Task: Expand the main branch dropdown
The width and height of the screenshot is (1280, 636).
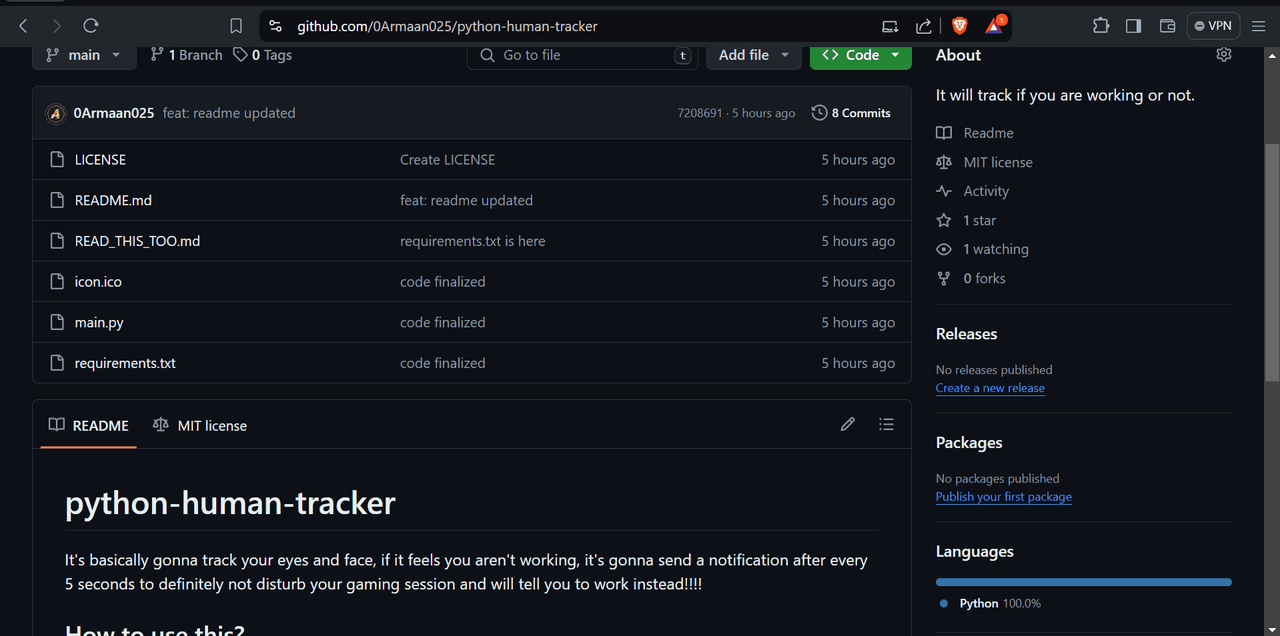Action: click(83, 55)
